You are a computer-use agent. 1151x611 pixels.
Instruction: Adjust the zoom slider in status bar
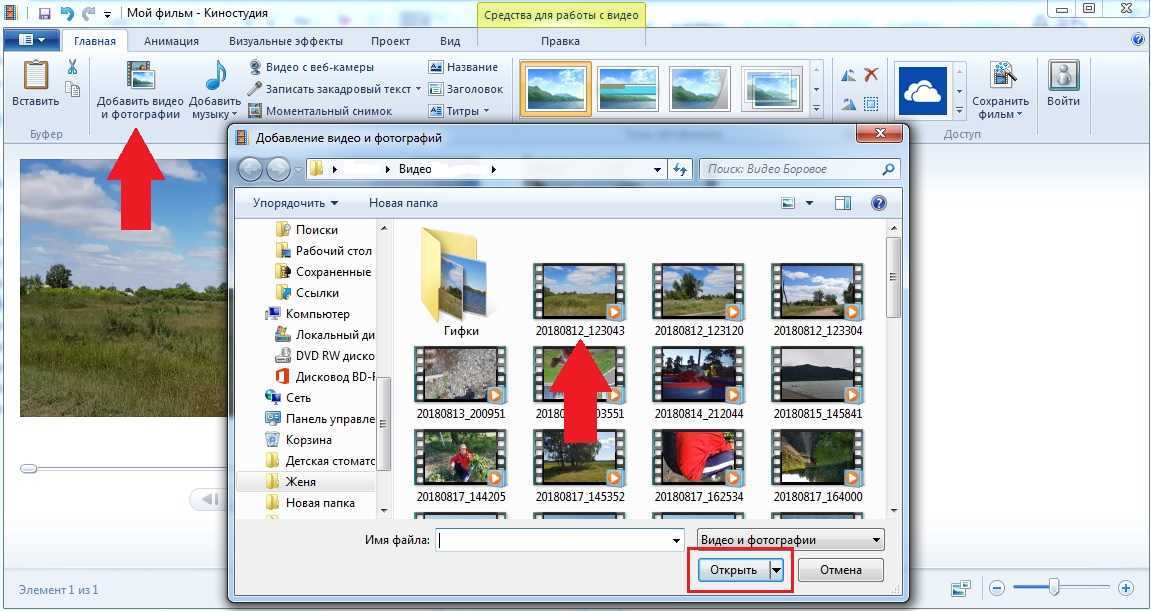coord(1054,587)
